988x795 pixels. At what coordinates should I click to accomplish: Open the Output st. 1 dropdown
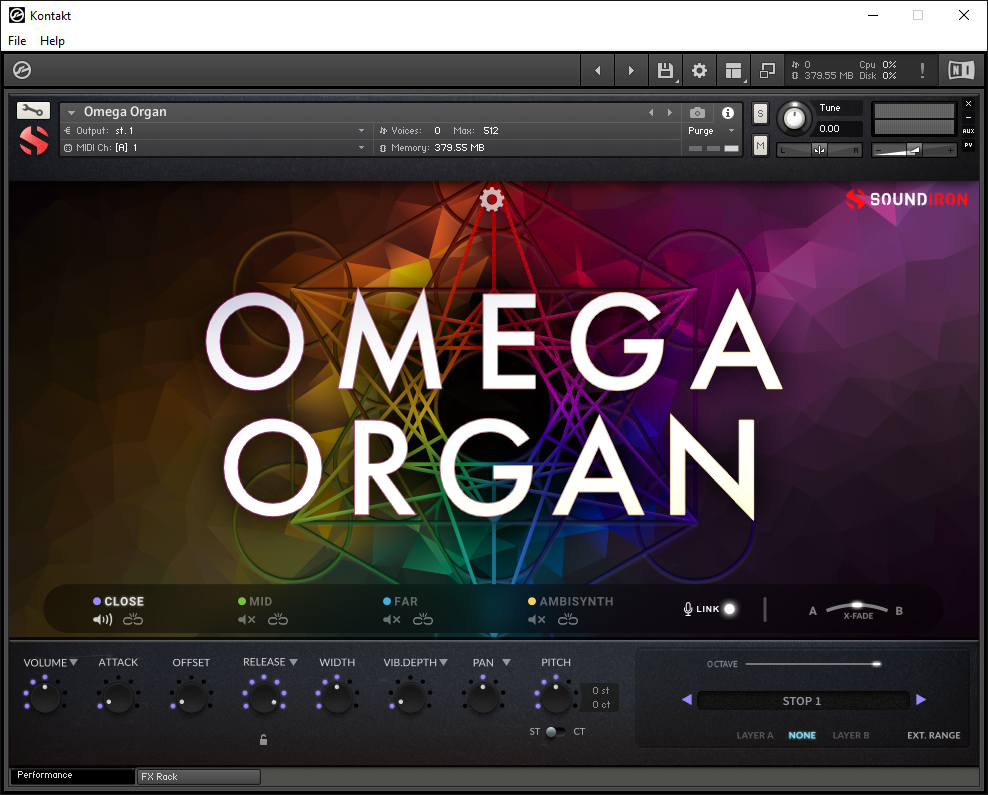[362, 130]
